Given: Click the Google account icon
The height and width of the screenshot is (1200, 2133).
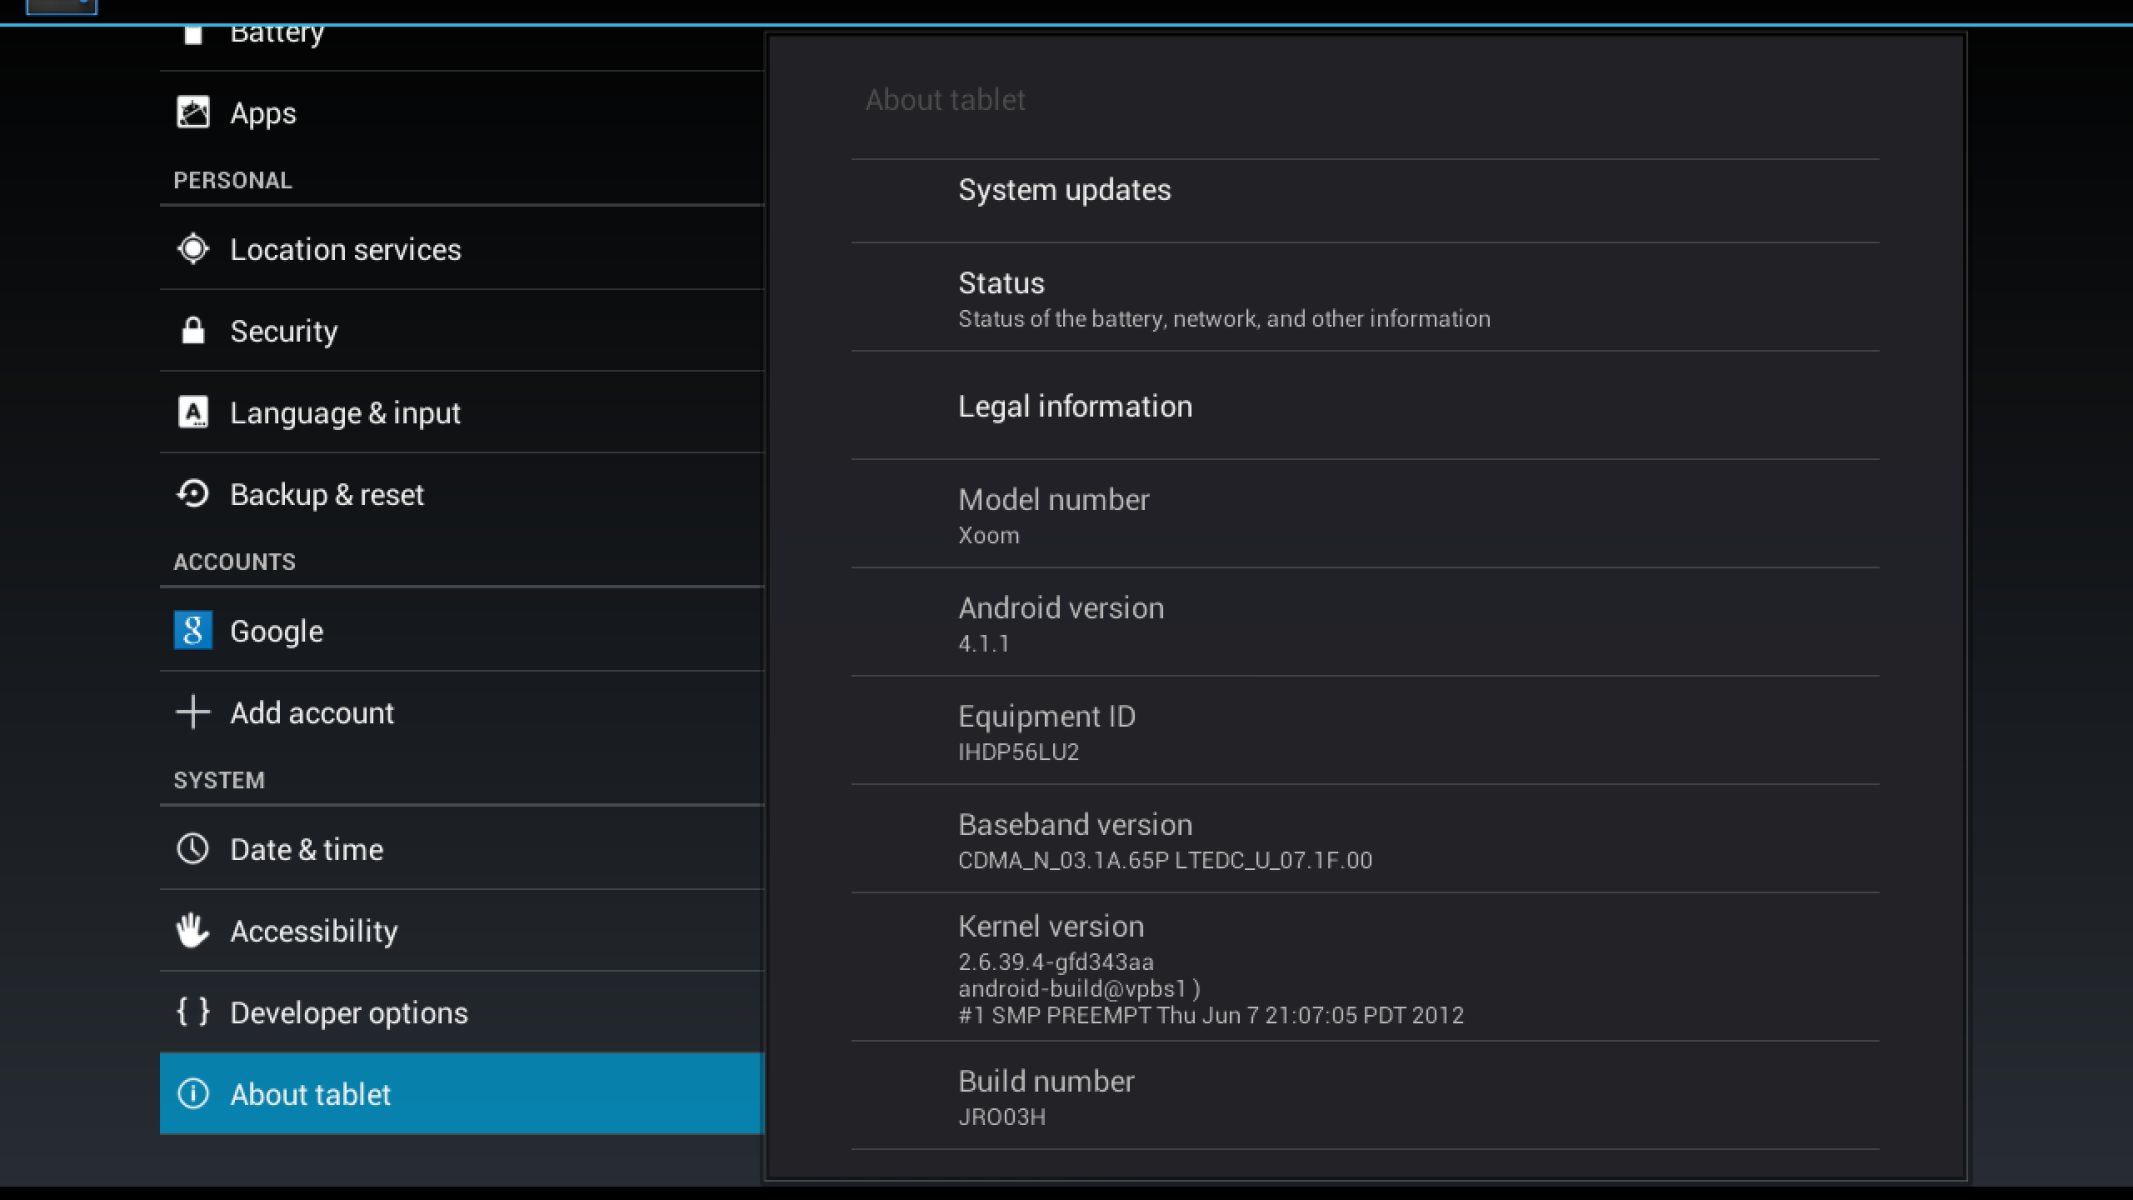Looking at the screenshot, I should click(193, 631).
